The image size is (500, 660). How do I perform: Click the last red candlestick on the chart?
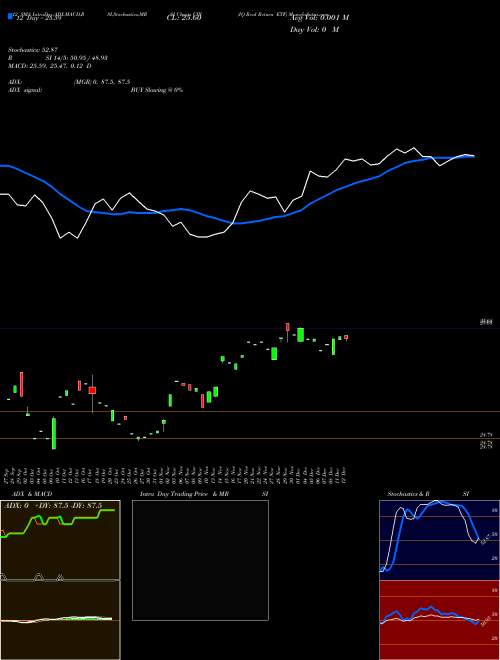[x=346, y=337]
